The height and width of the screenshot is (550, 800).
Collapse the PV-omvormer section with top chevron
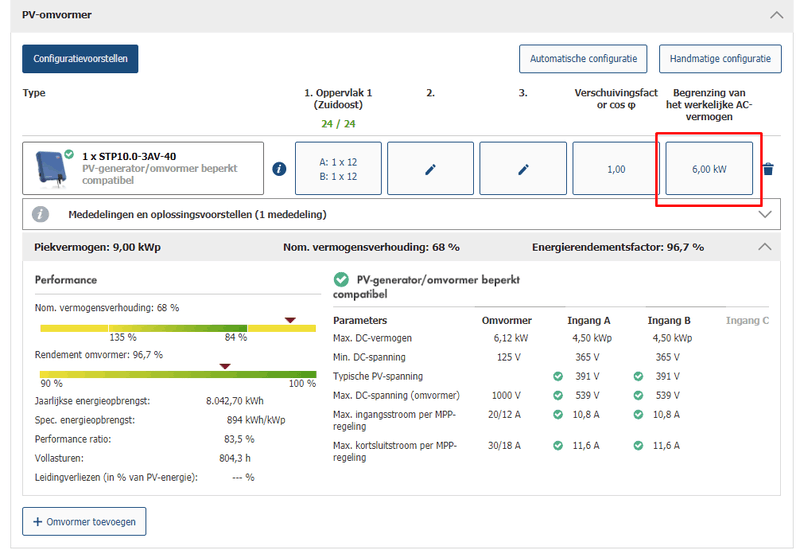point(776,15)
